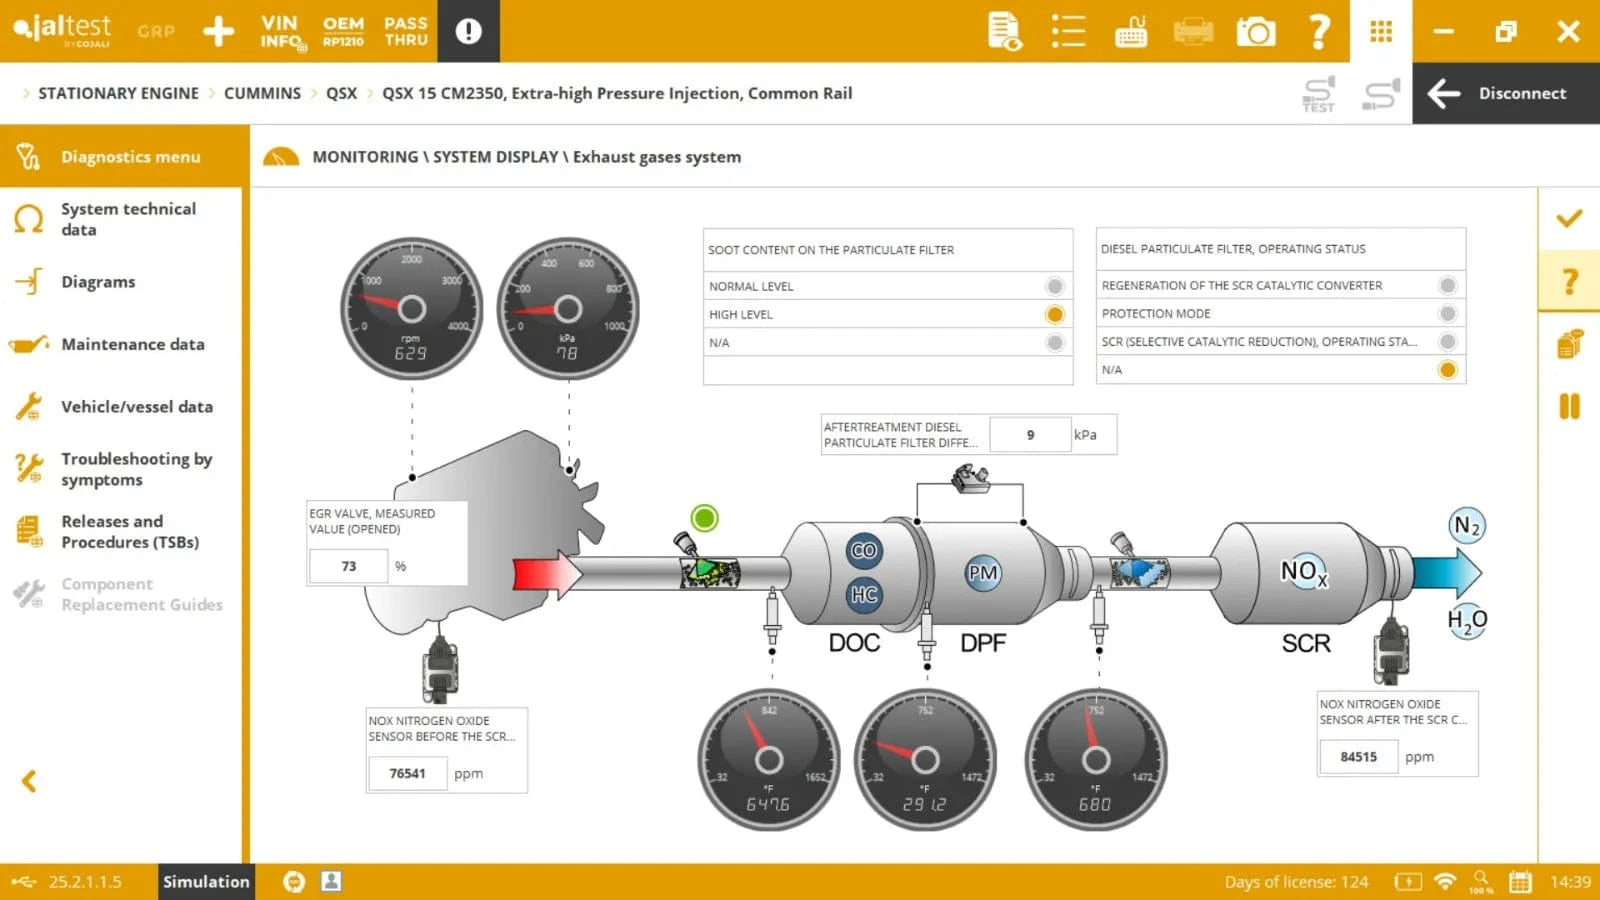Select N/A under diesel particulate filter status
This screenshot has height=900, width=1600.
pyautogui.click(x=1446, y=369)
